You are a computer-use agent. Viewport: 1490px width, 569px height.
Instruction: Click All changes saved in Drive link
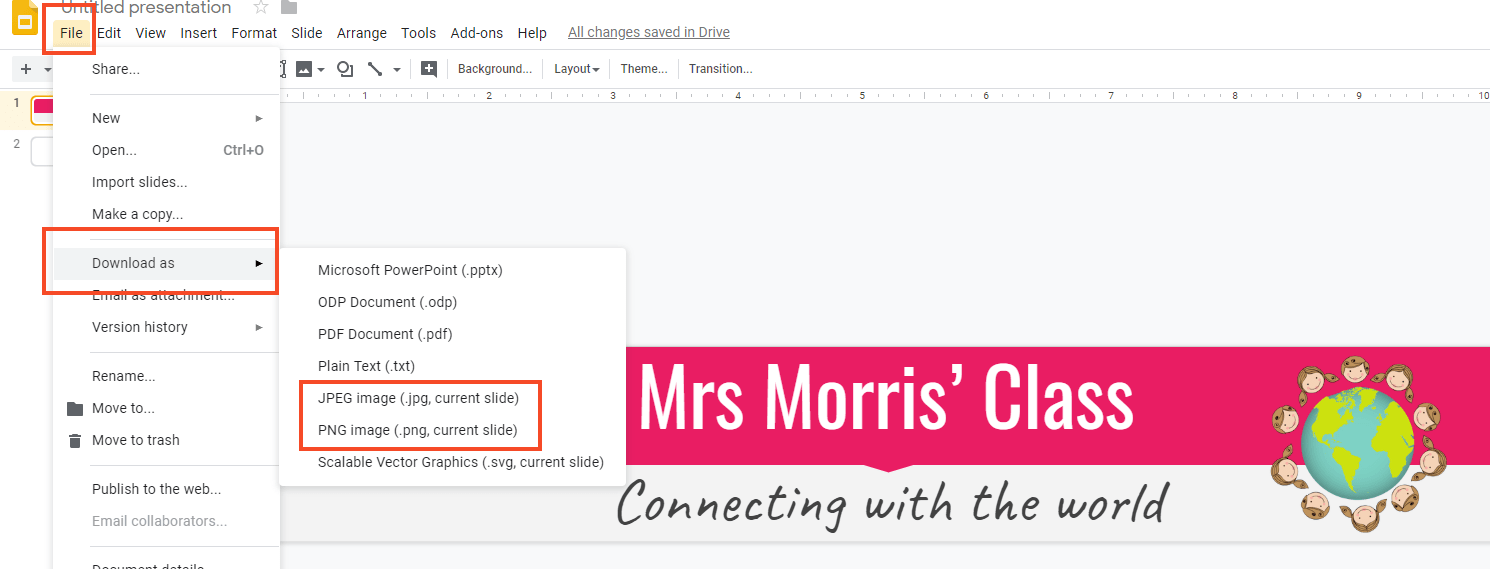coord(648,32)
